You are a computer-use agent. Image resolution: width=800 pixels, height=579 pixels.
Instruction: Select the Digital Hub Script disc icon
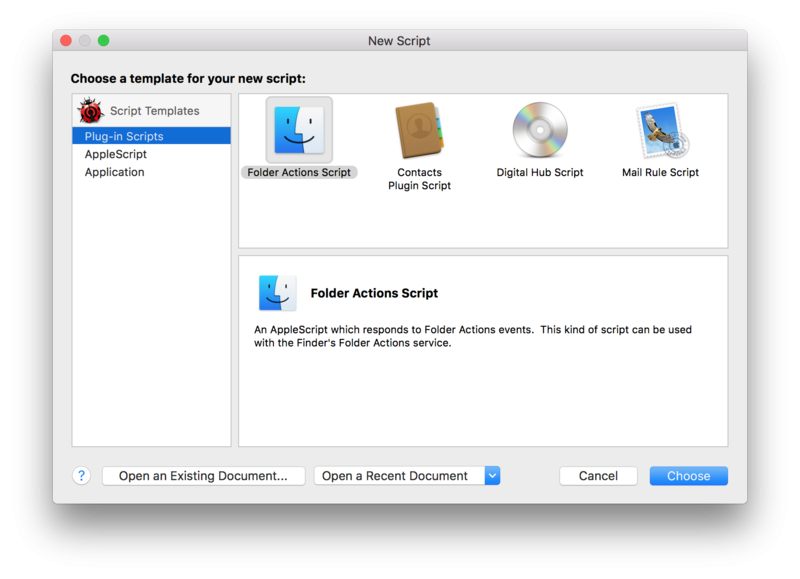tap(540, 130)
